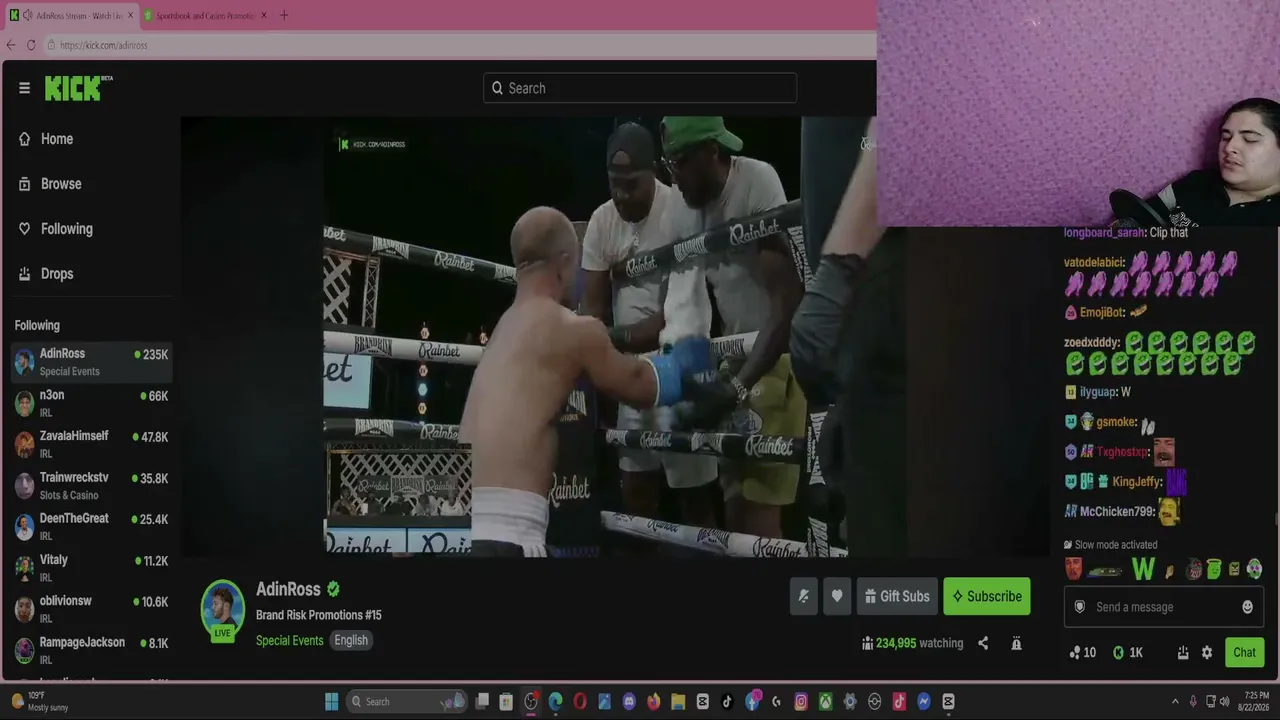
Task: Follow AdinRoss with the heart icon
Action: [x=837, y=596]
